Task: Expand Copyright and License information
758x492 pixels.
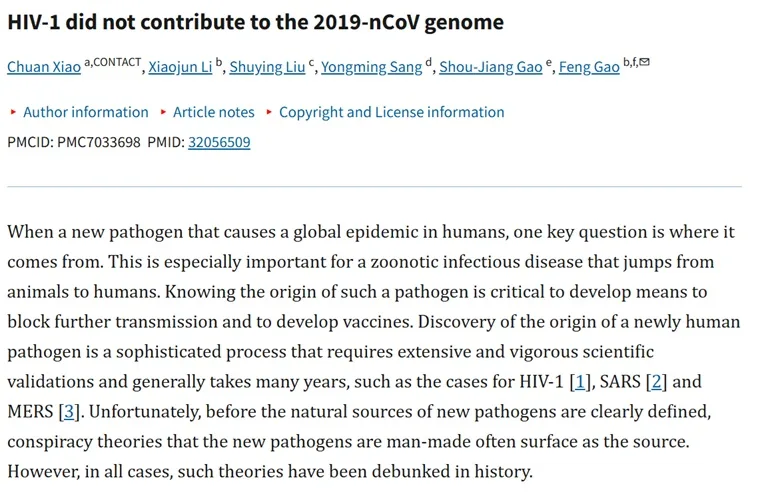Action: point(391,112)
